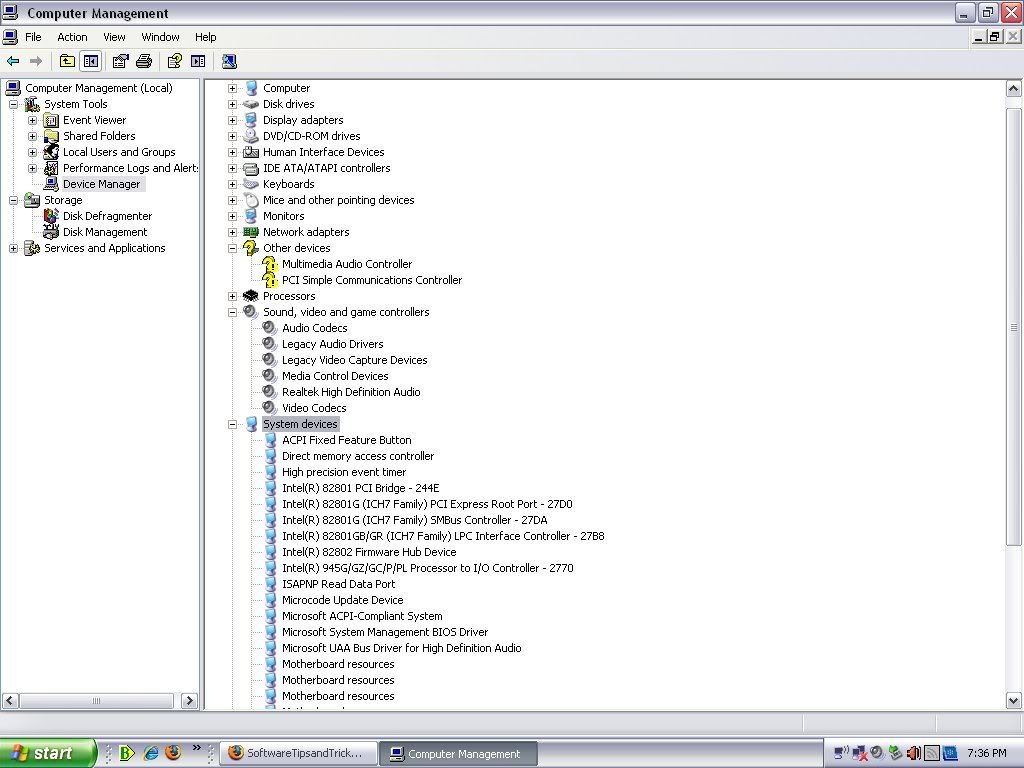The width and height of the screenshot is (1024, 768).
Task: Click the device list scroll-up arrow
Action: point(1013,88)
